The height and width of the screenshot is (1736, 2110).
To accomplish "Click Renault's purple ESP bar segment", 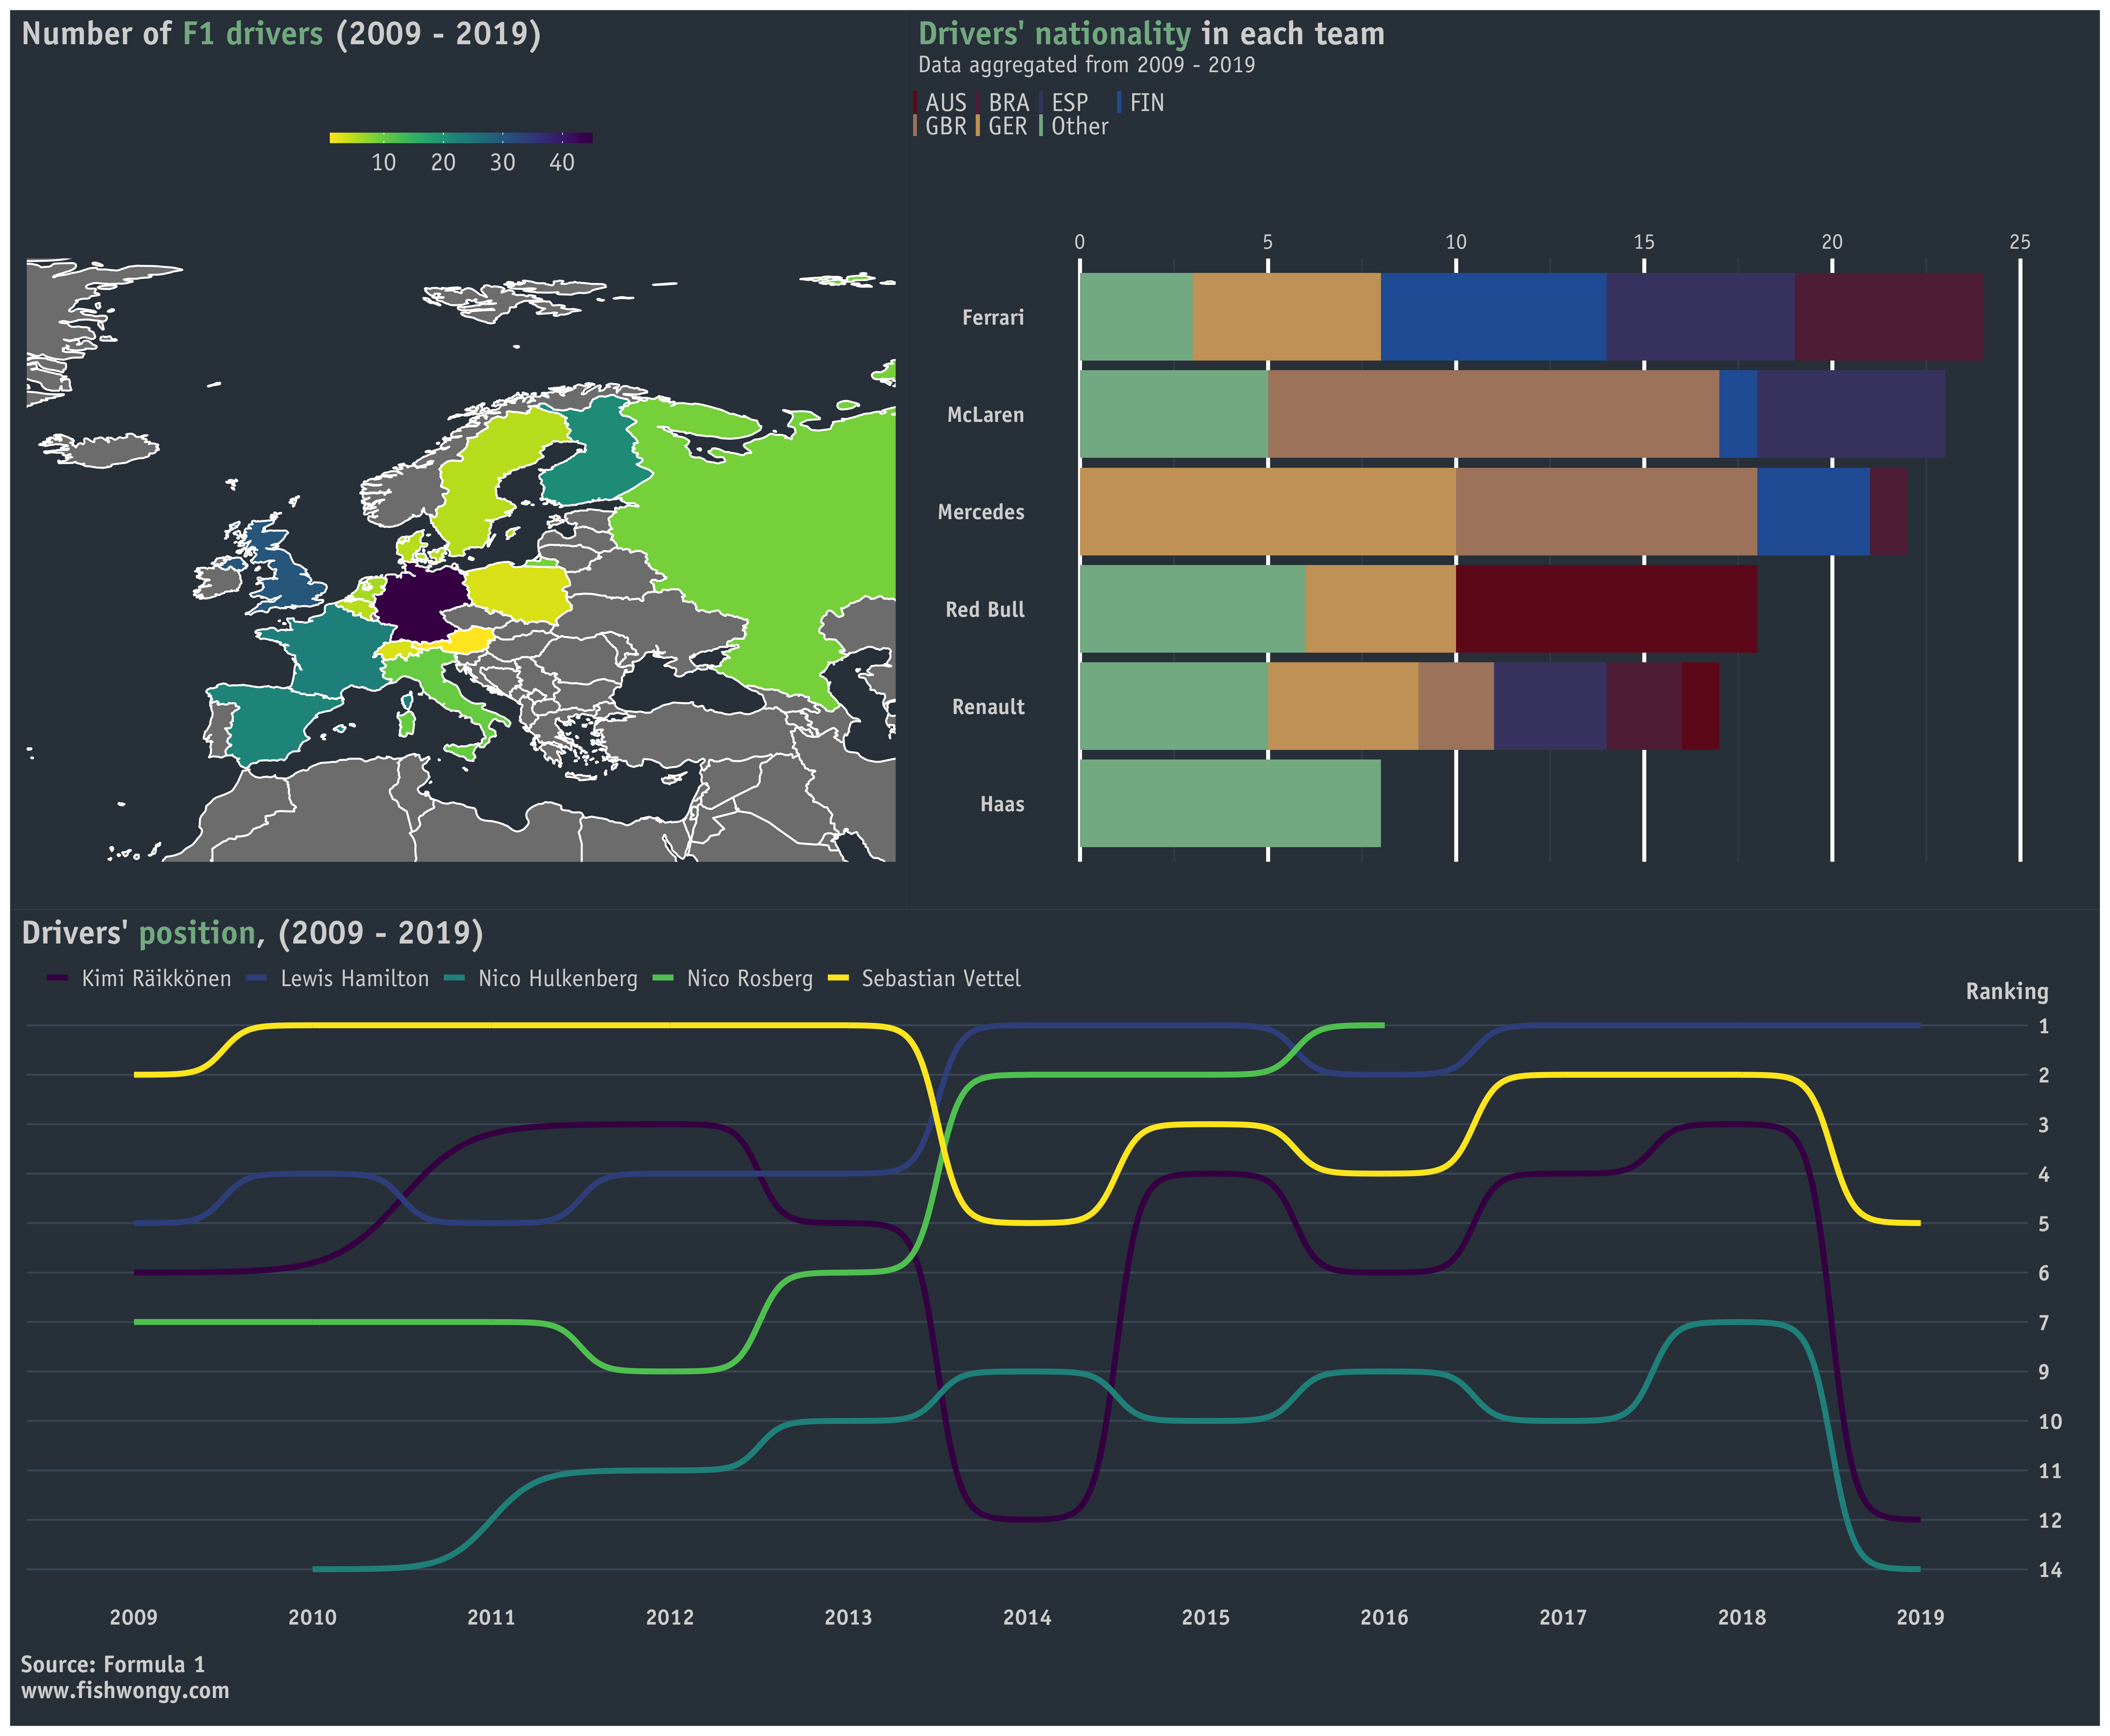I will tap(1550, 706).
